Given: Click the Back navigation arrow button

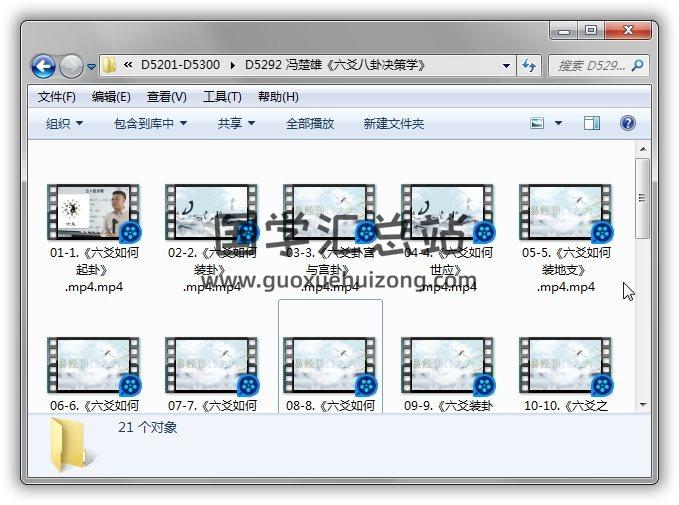Looking at the screenshot, I should point(43,67).
